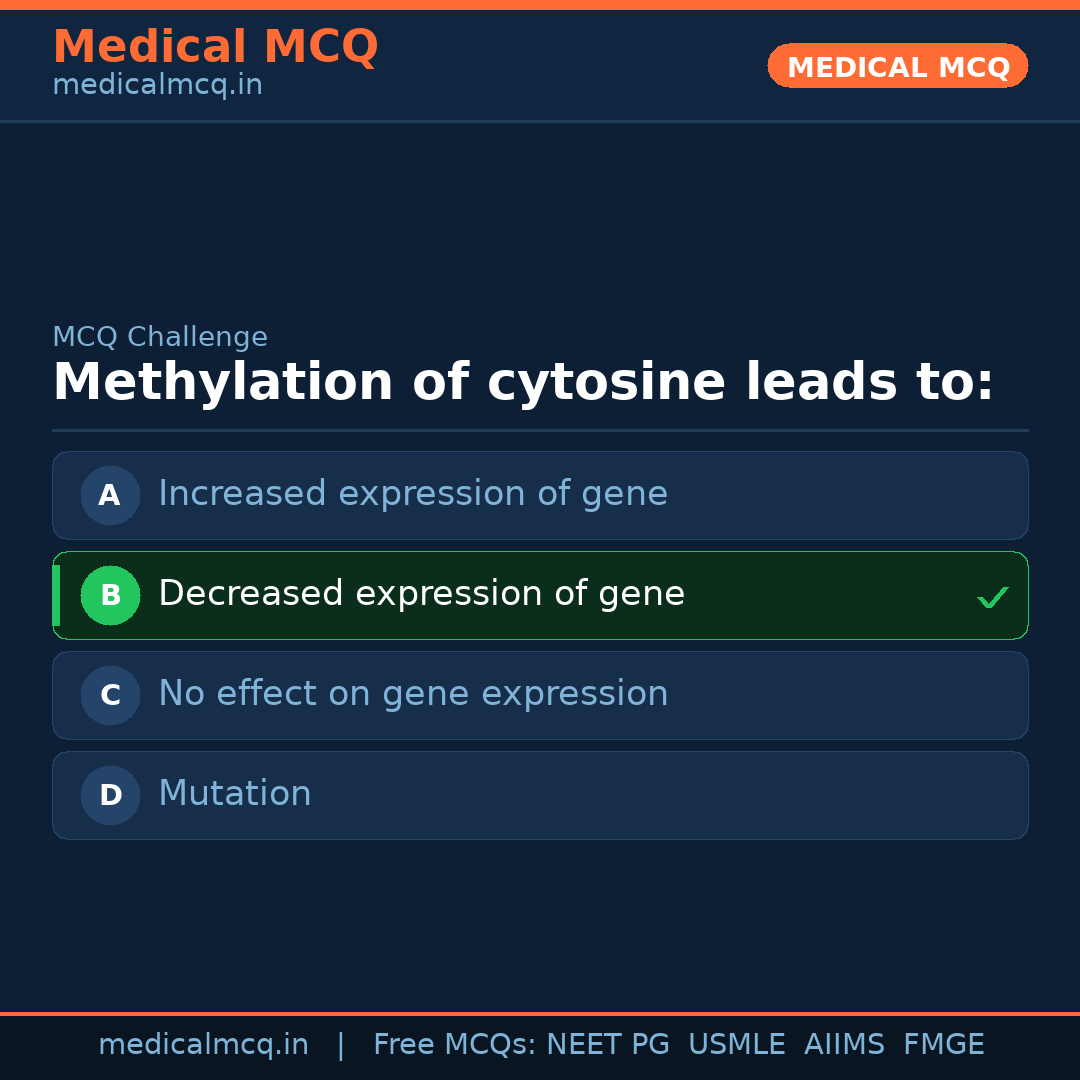Select the letter A circle badge
This screenshot has width=1080, height=1080.
110,495
